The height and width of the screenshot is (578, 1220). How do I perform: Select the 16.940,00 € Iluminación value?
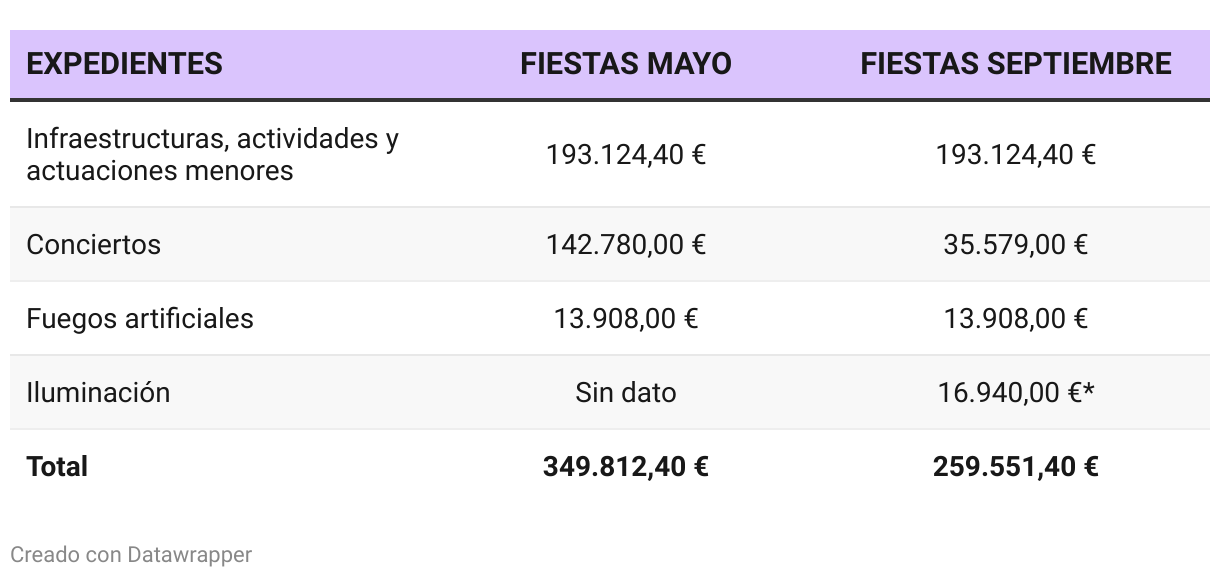1010,393
